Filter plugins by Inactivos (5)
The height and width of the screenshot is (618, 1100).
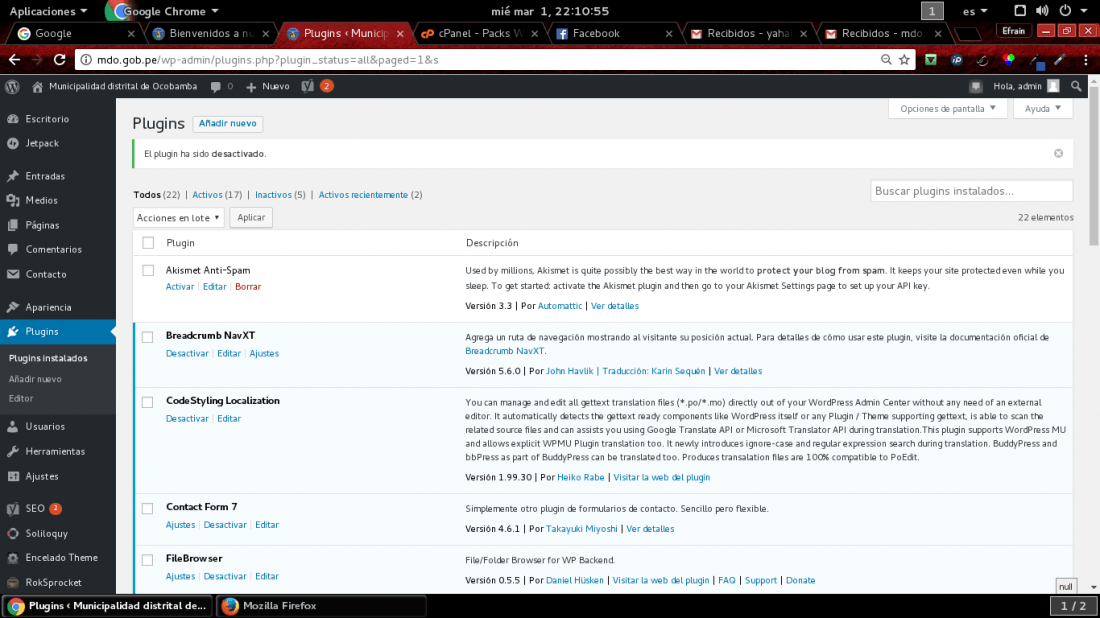click(280, 195)
